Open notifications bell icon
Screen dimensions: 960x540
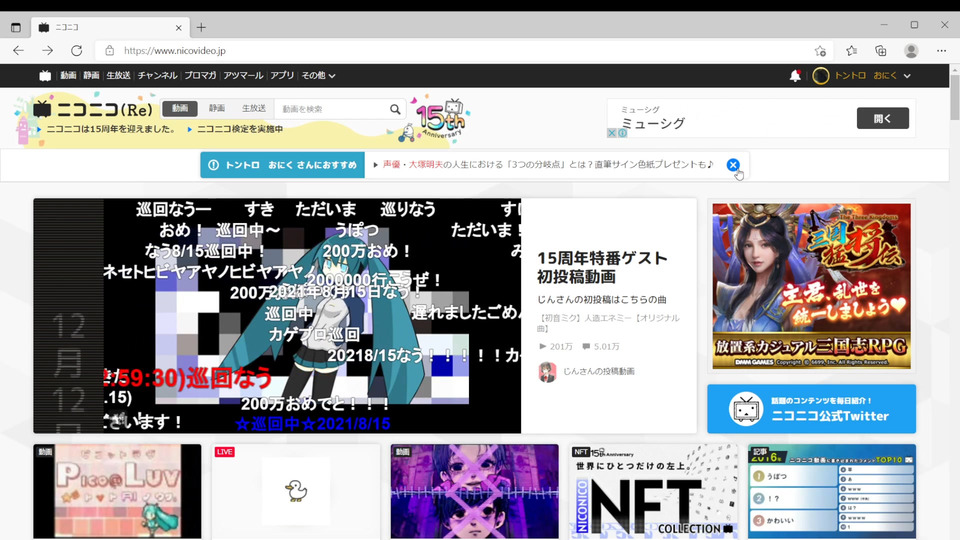pyautogui.click(x=795, y=75)
